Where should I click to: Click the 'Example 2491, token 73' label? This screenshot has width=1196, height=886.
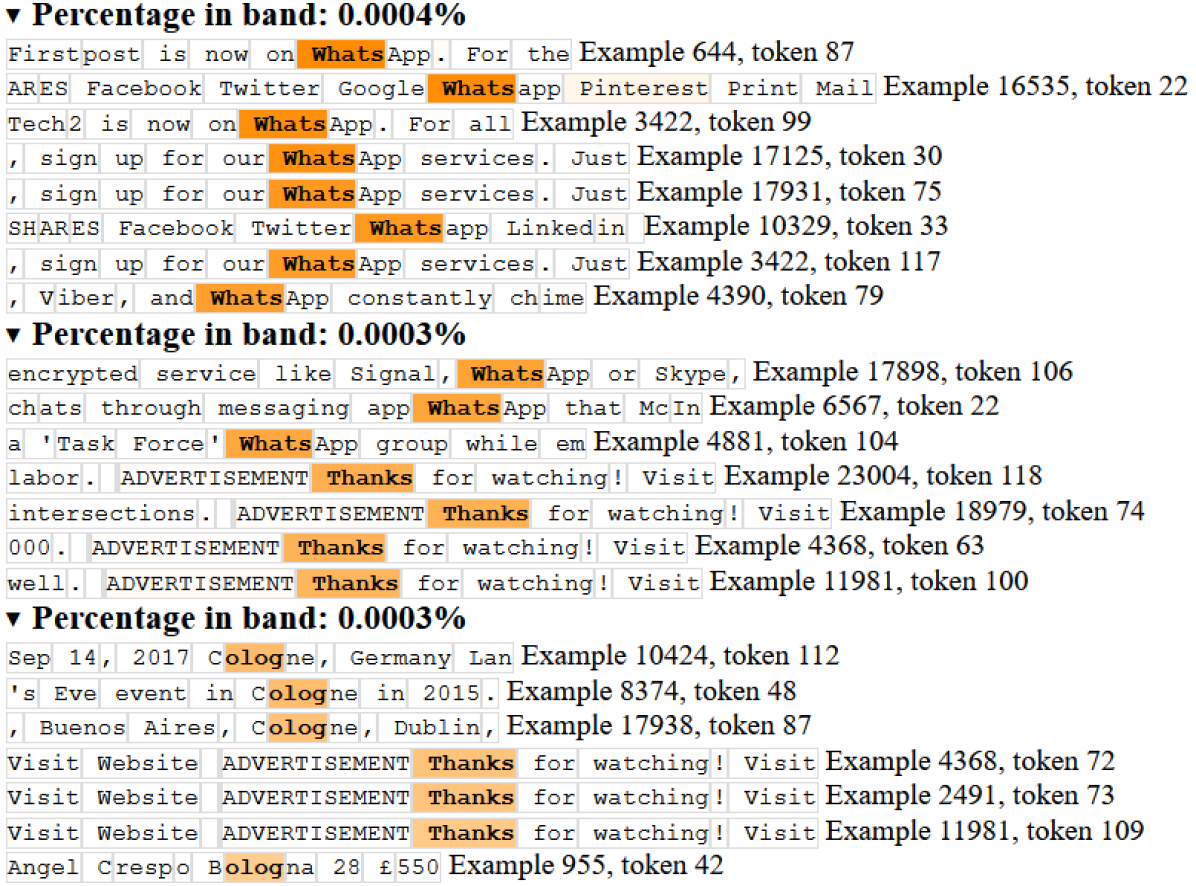click(970, 796)
